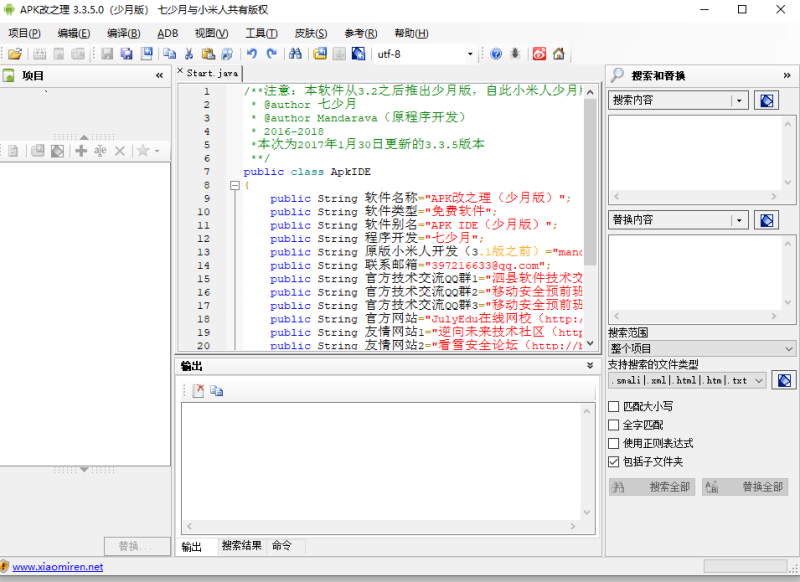The height and width of the screenshot is (582, 800).
Task: Open the 参考(R) menu
Action: click(x=361, y=33)
